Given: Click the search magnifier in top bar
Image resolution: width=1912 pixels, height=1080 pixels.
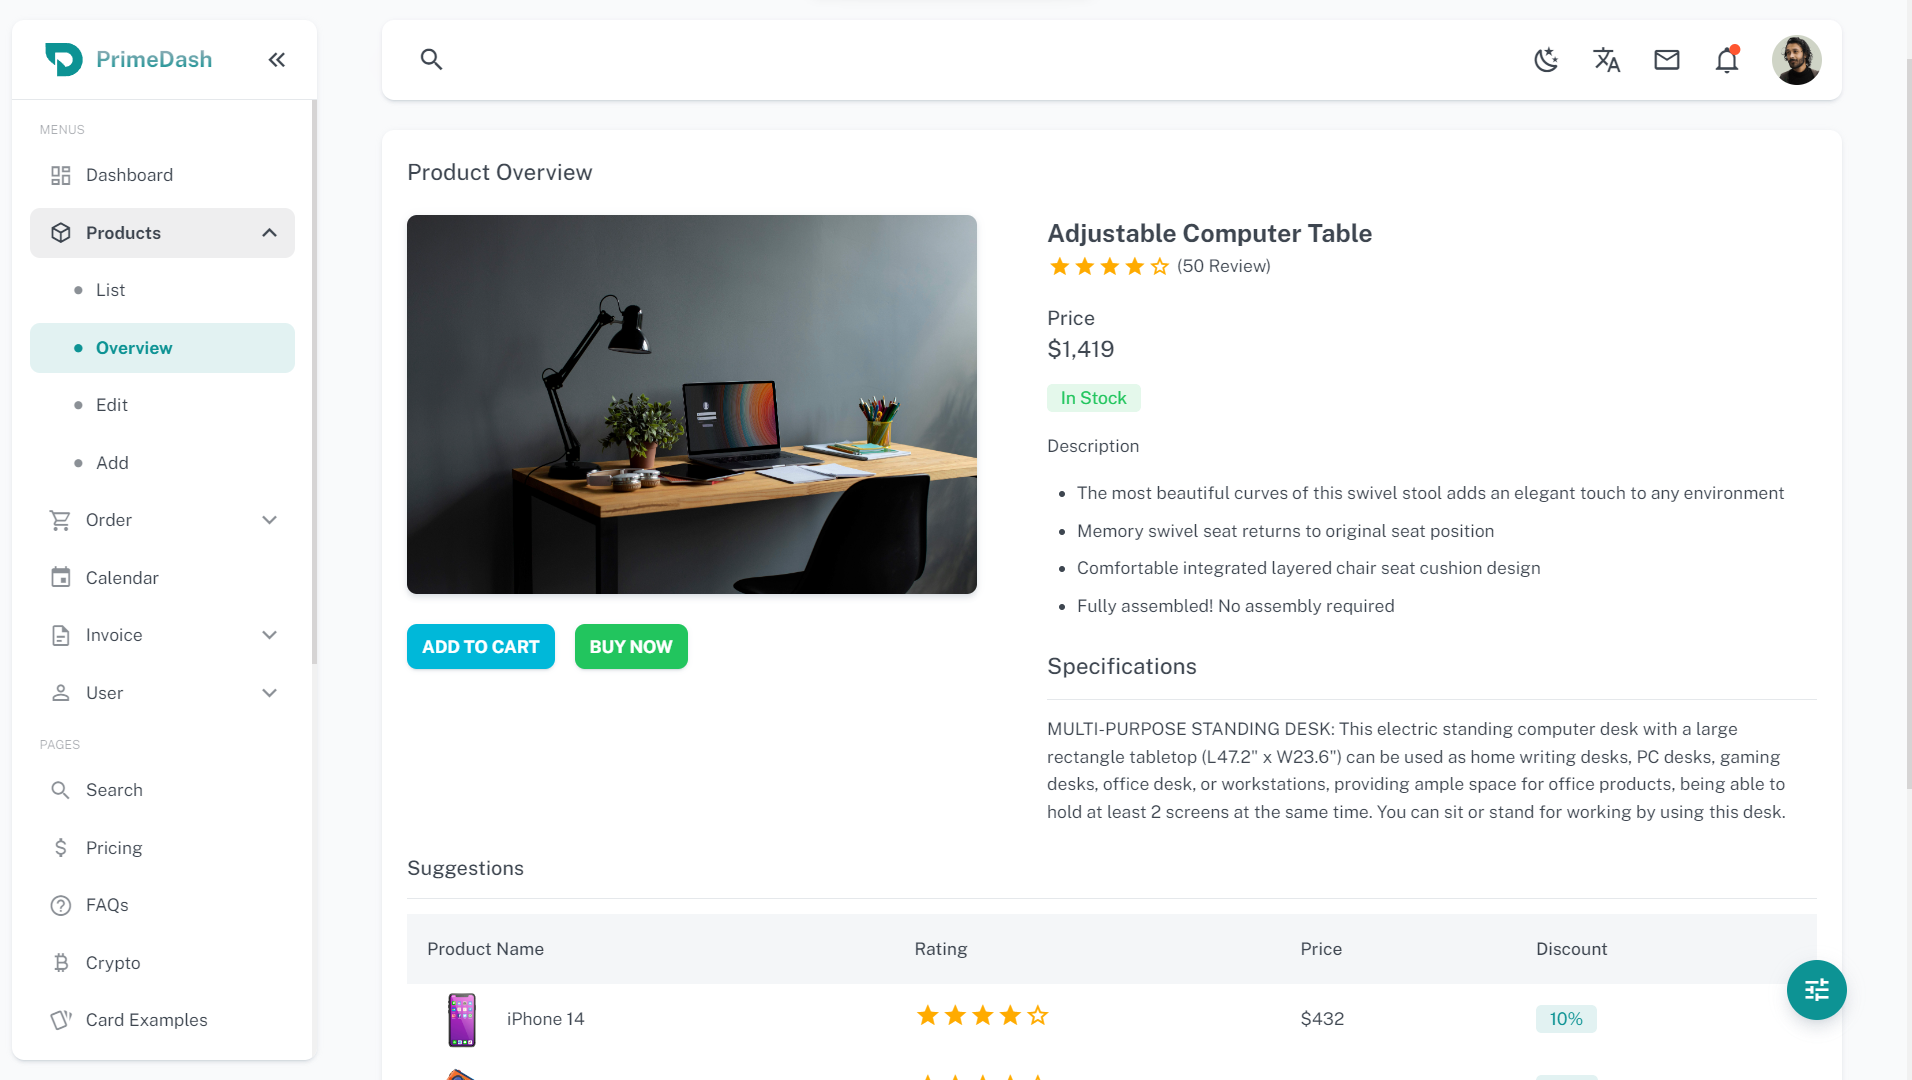Looking at the screenshot, I should pos(431,60).
